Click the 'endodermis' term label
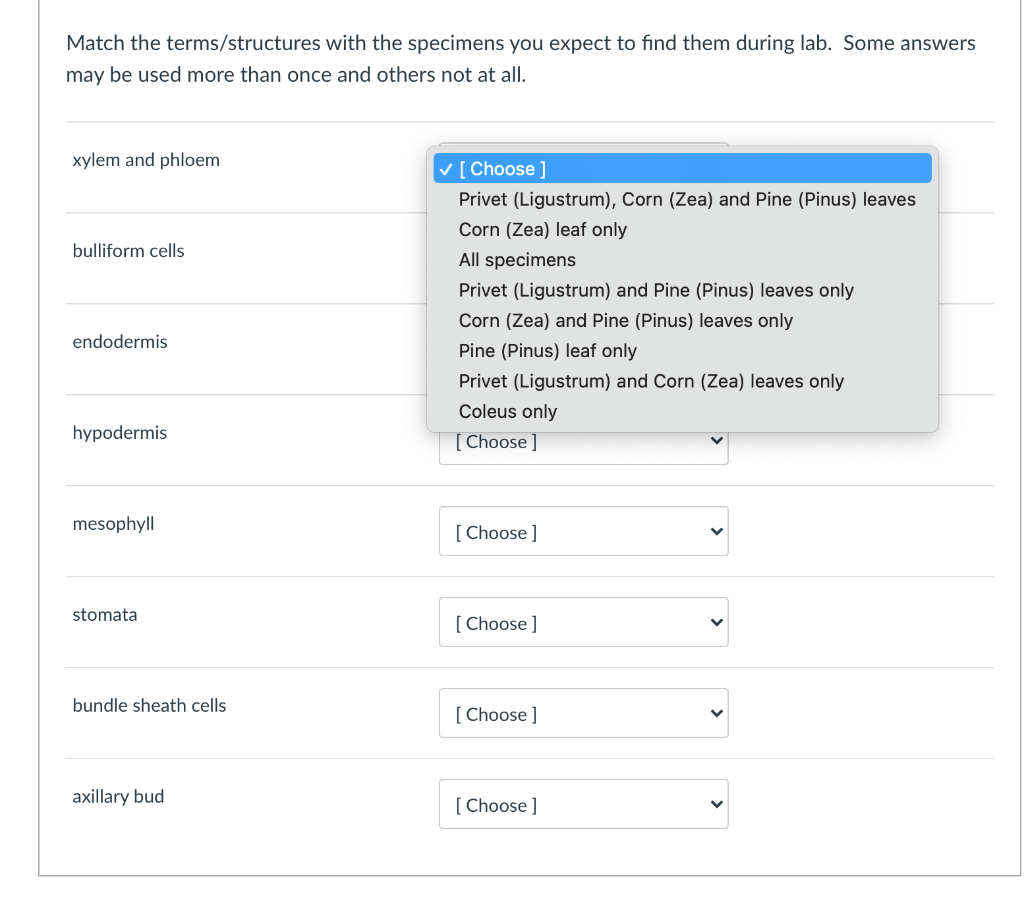The width and height of the screenshot is (1024, 914). coord(120,342)
